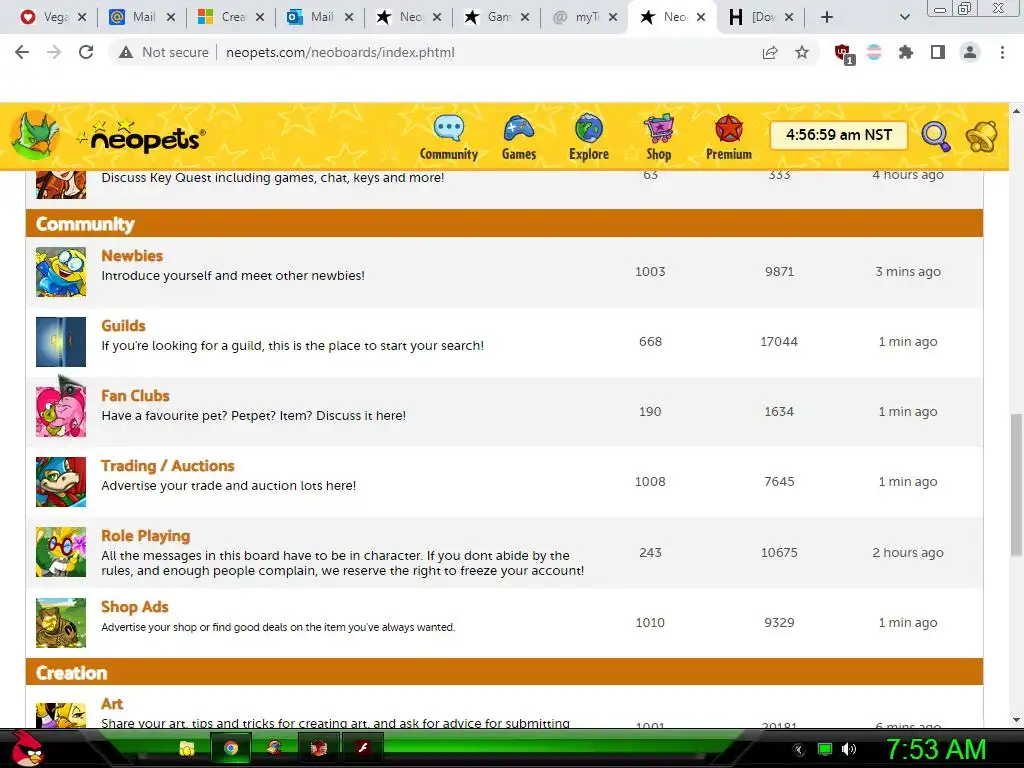Open the Trading / Auctions board link
Viewport: 1024px width, 768px height.
coord(168,466)
